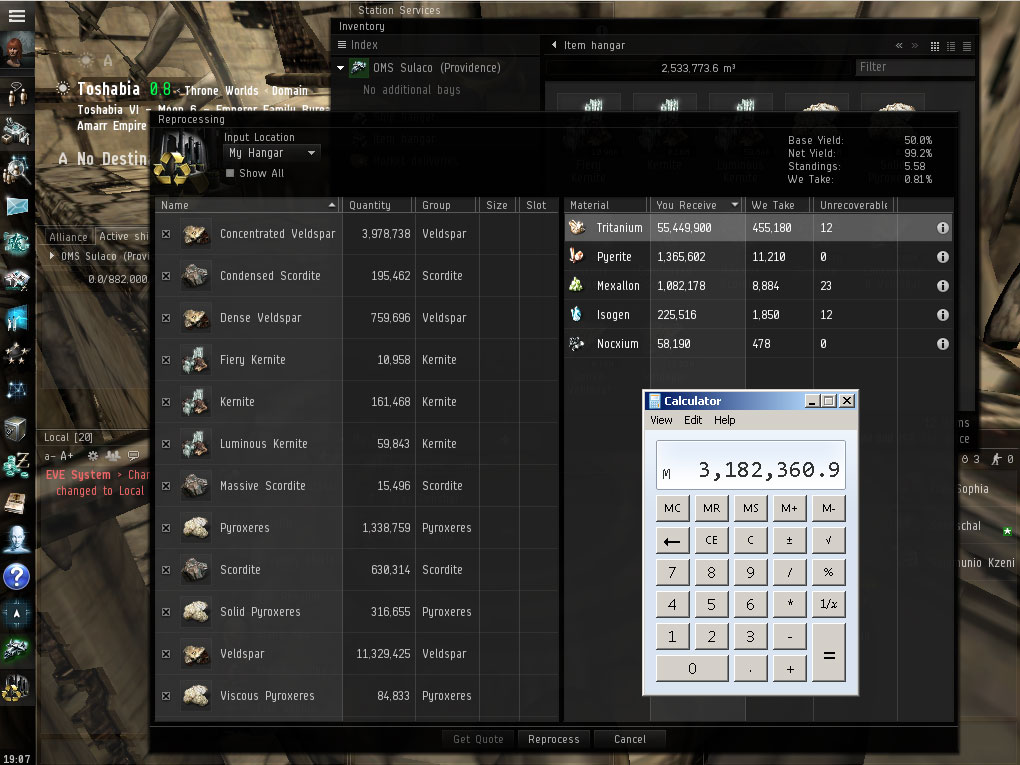Click the Get Quote button
The width and height of the screenshot is (1020, 765).
pos(478,739)
